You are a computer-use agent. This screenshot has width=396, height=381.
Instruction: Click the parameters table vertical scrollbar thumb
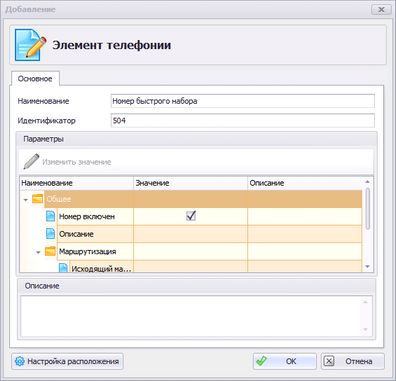click(368, 209)
